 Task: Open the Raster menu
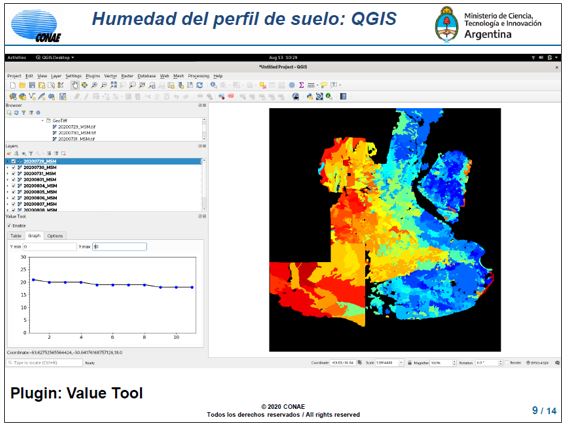pos(127,76)
